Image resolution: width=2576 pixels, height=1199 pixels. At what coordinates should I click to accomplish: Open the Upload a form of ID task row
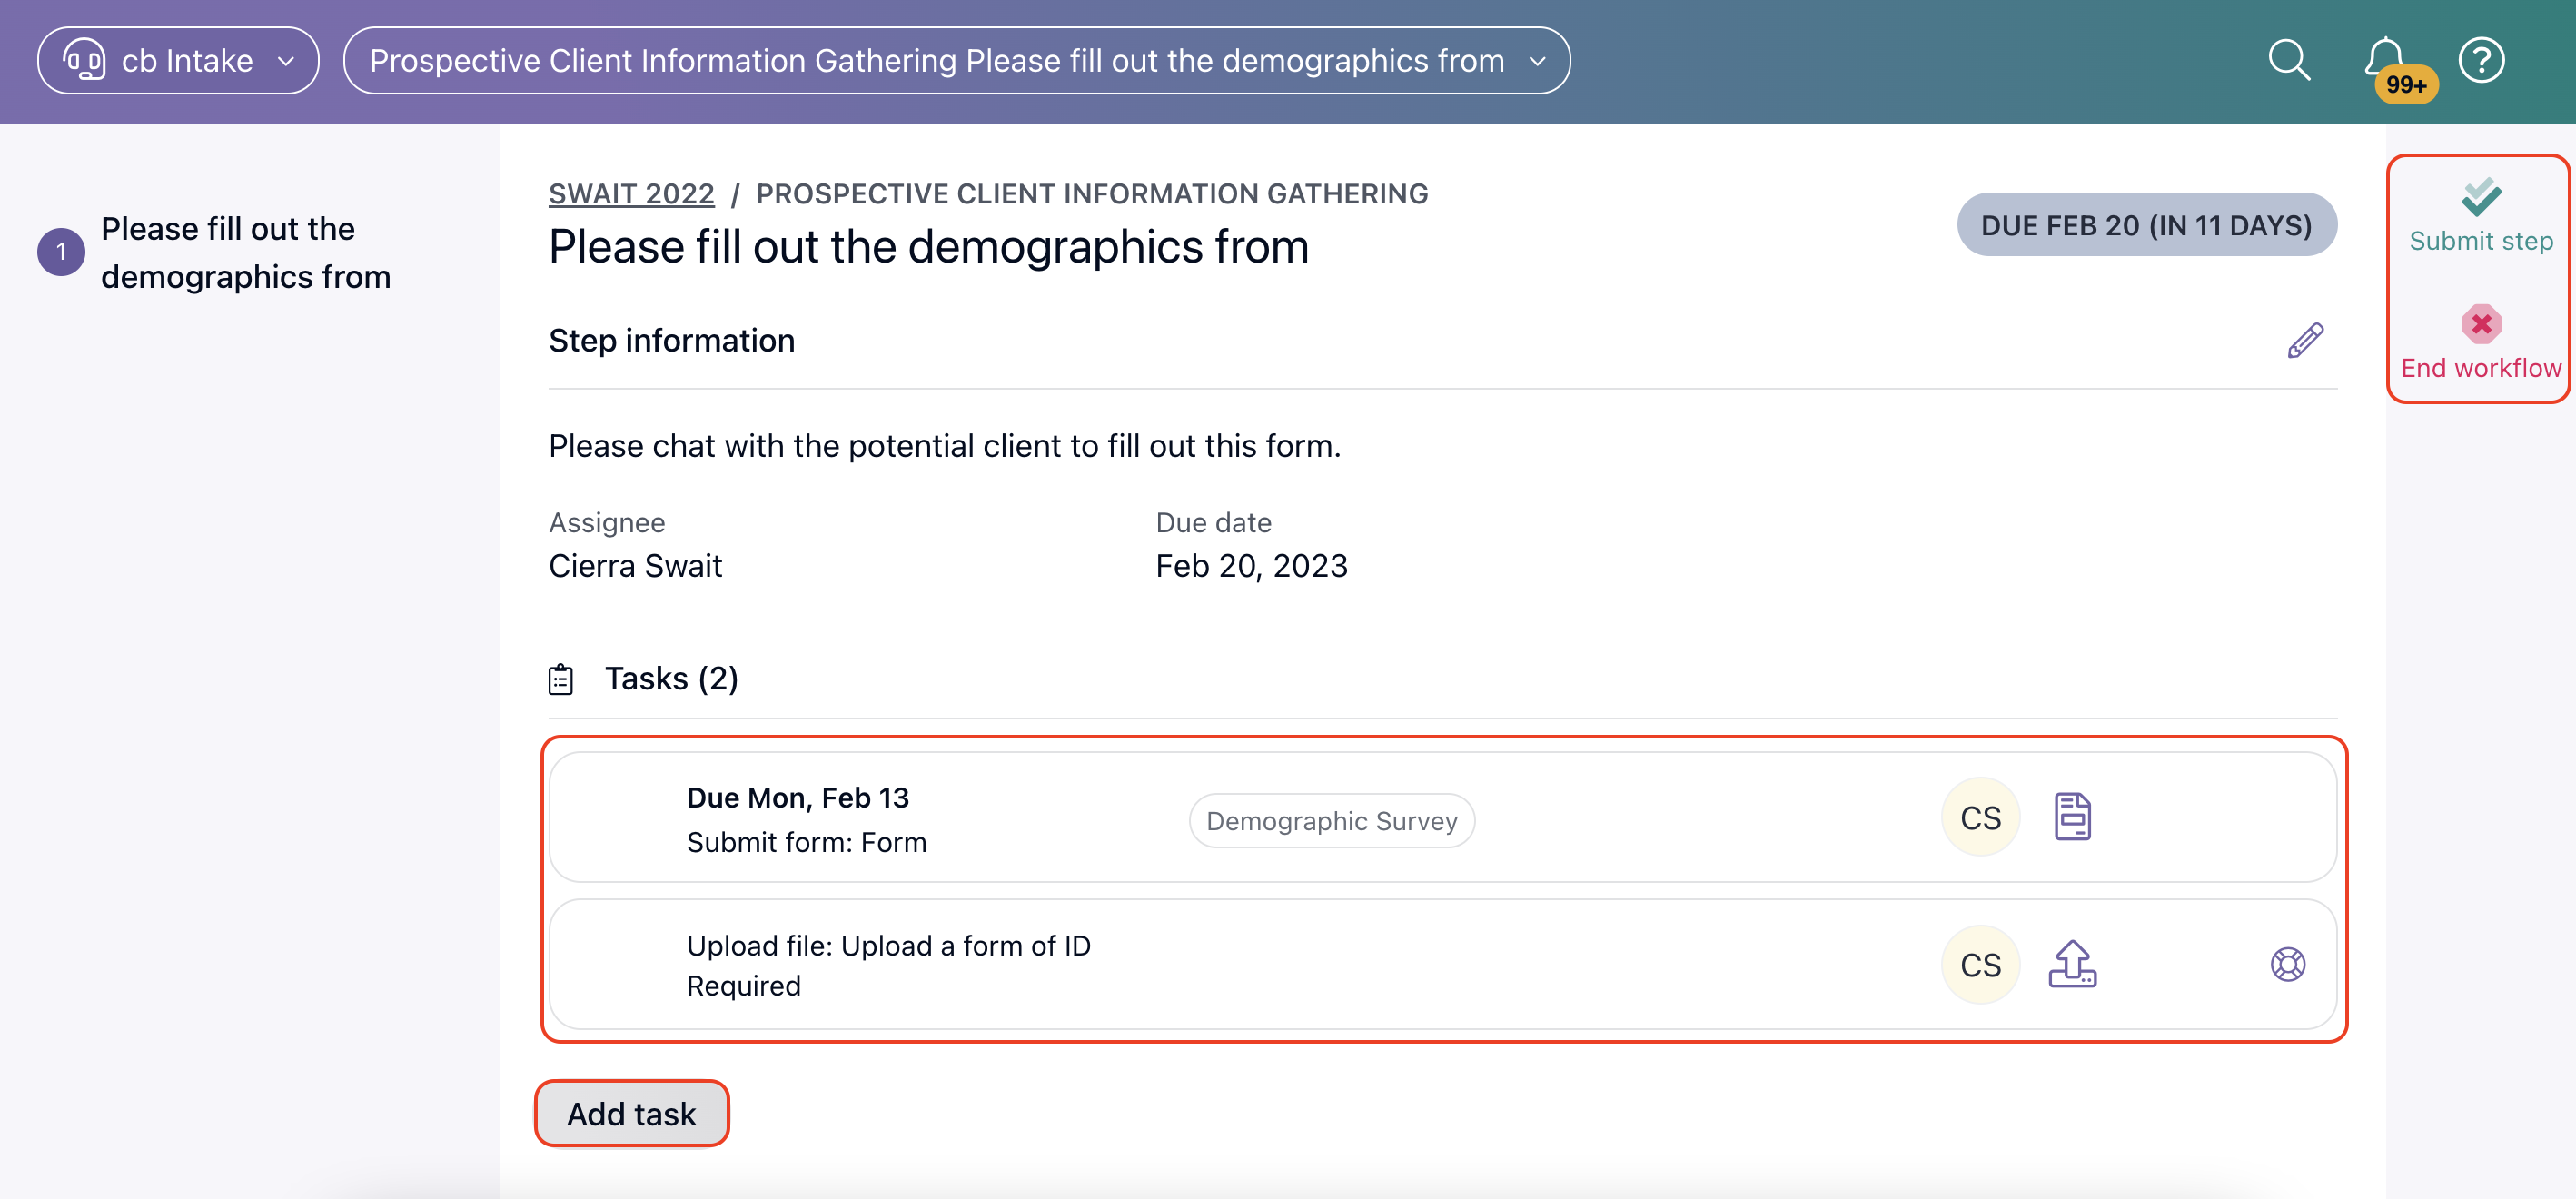(x=1442, y=964)
